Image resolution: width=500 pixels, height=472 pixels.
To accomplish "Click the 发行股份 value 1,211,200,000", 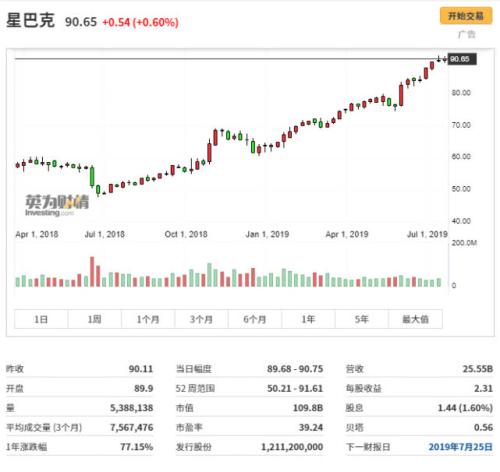I will 292,447.
